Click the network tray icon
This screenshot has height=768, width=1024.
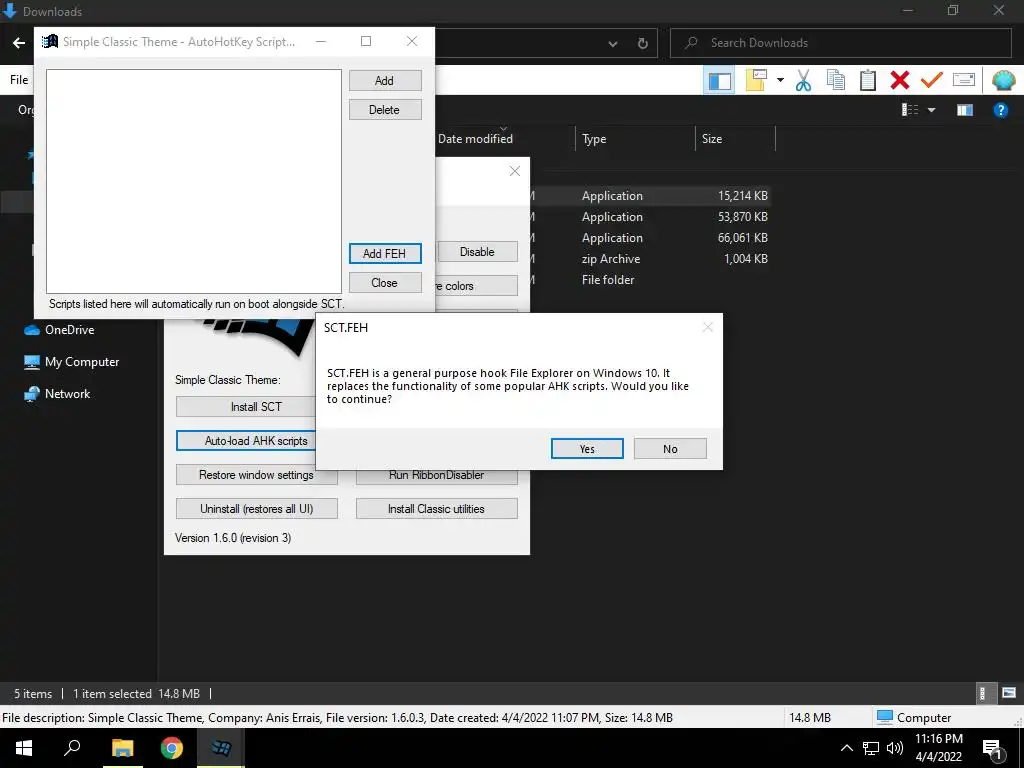click(x=871, y=748)
